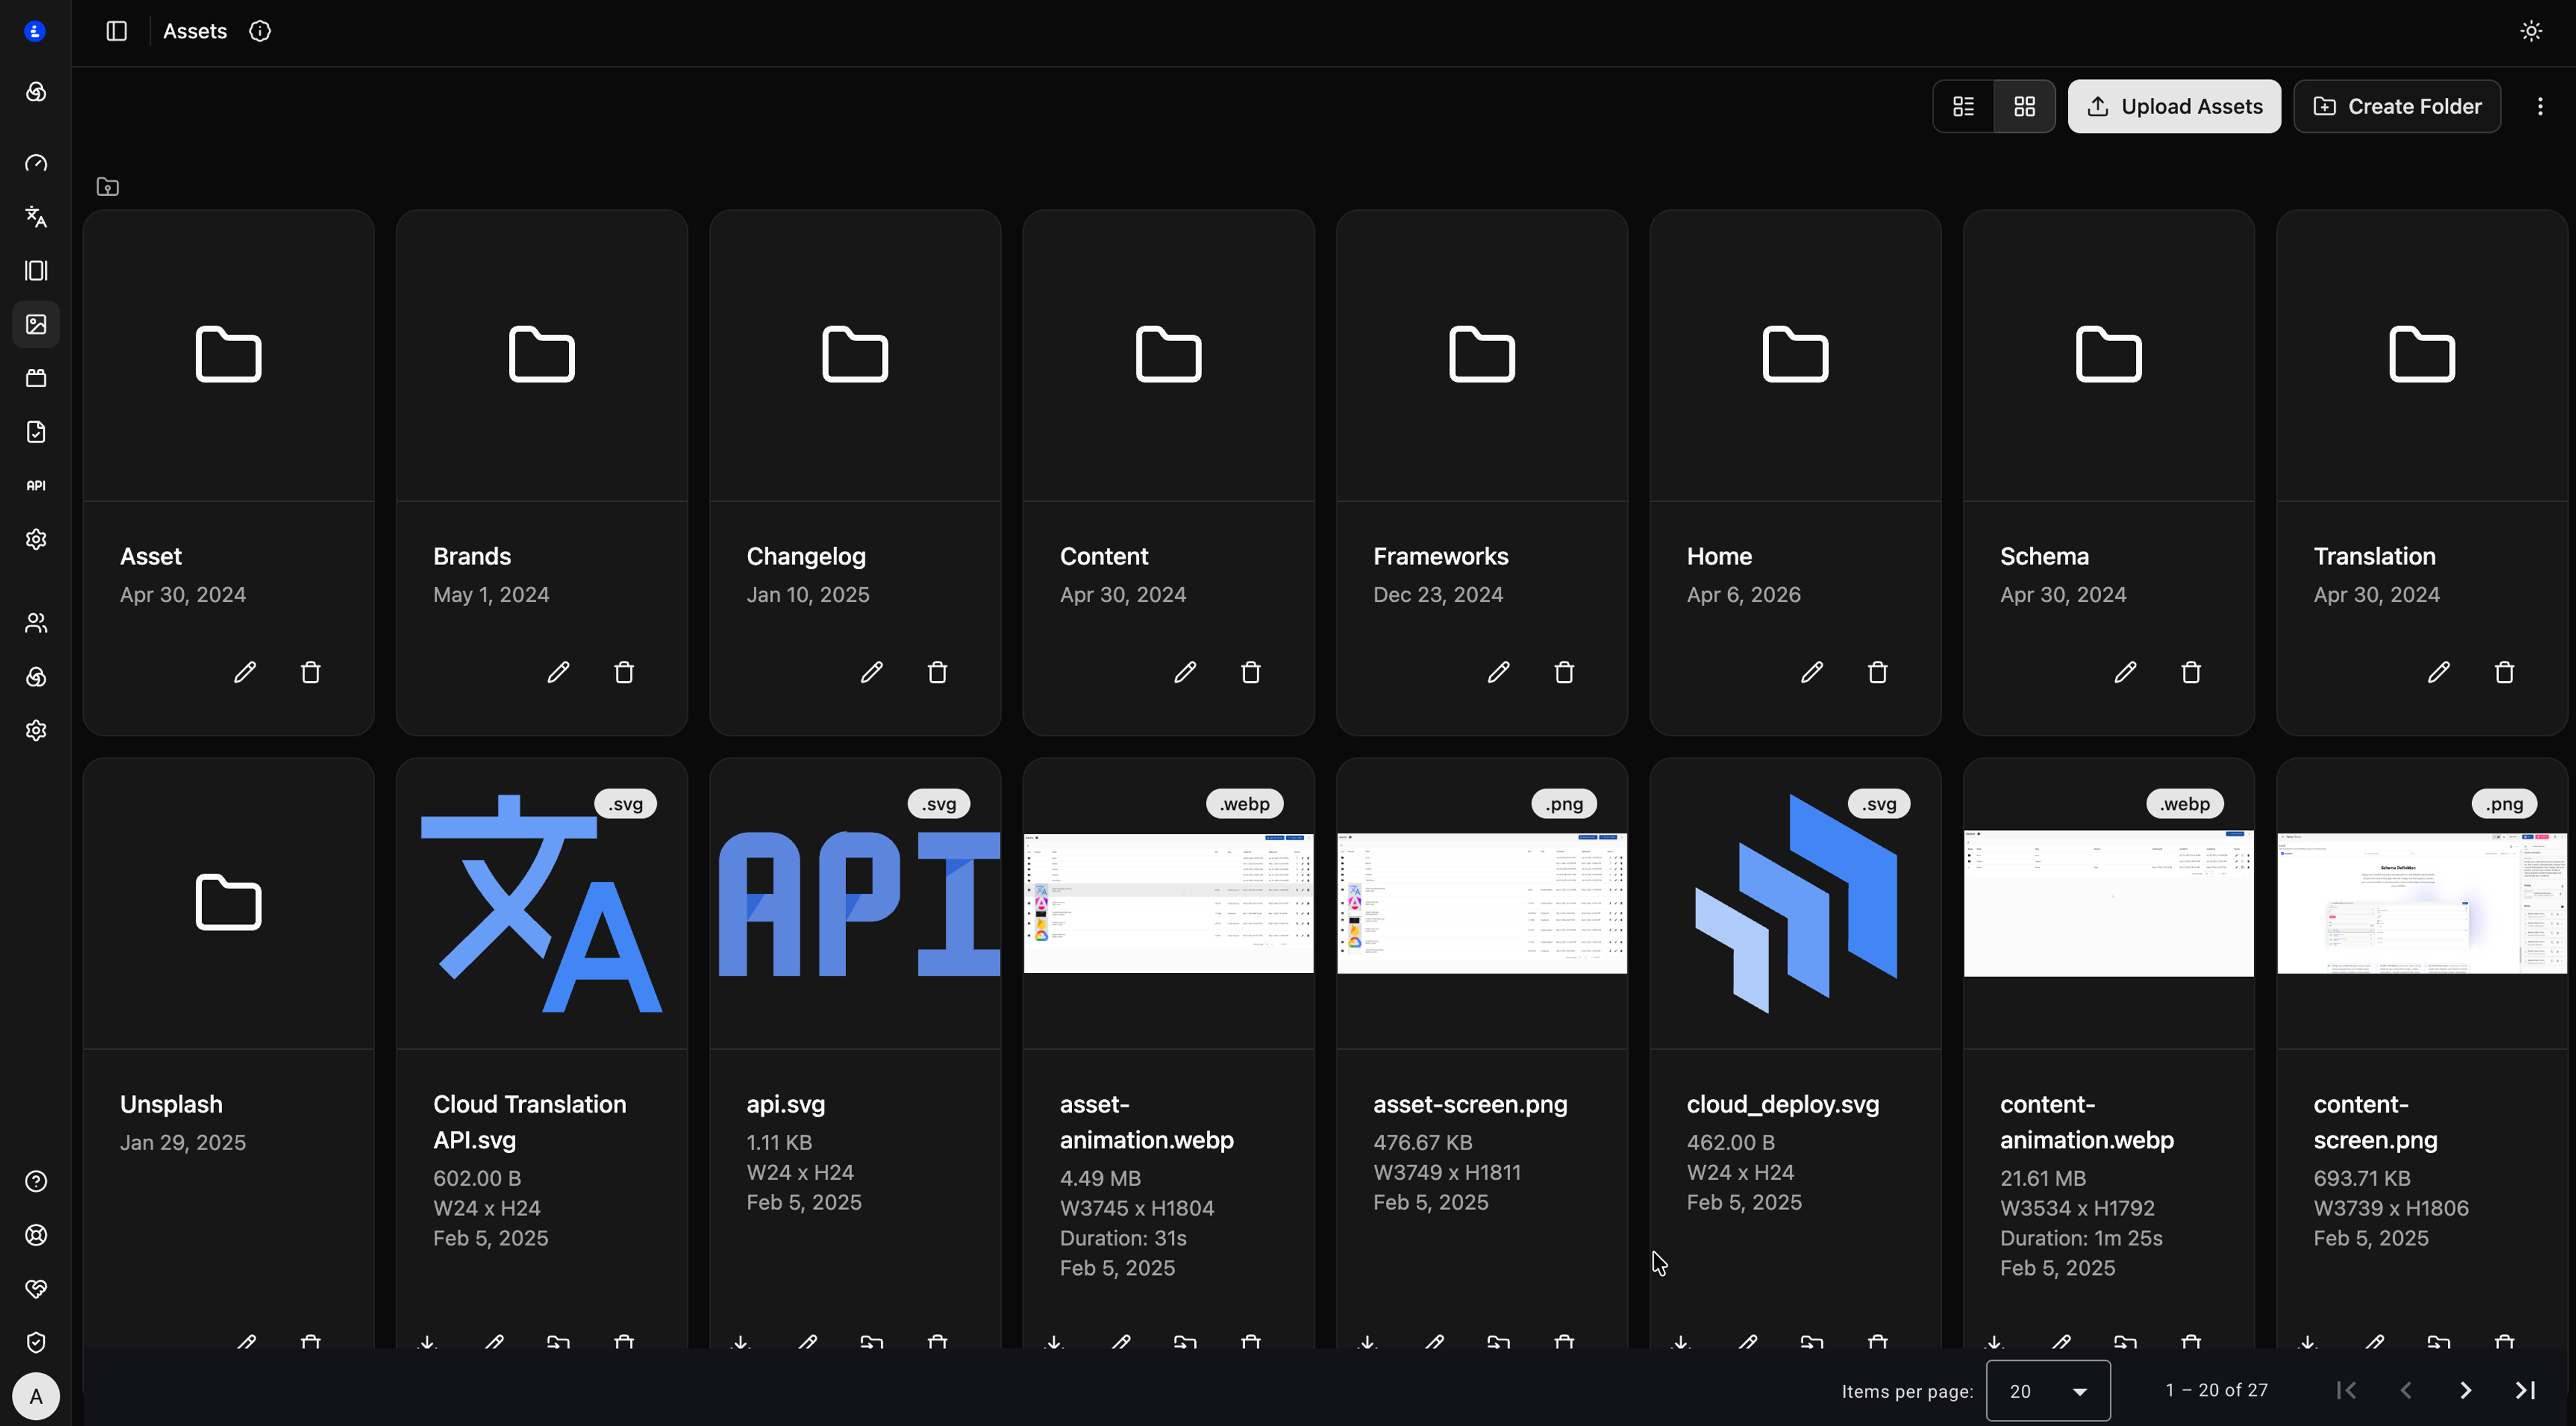
Task: Open the help question-mark icon
Action: [36, 1182]
